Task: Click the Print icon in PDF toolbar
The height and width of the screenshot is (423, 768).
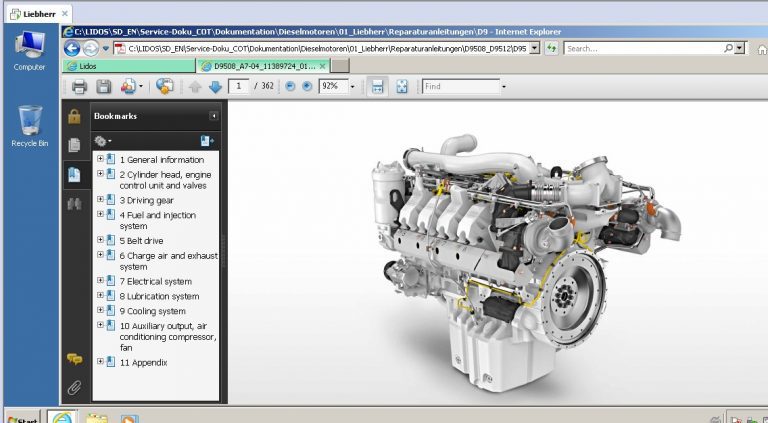Action: coord(79,87)
